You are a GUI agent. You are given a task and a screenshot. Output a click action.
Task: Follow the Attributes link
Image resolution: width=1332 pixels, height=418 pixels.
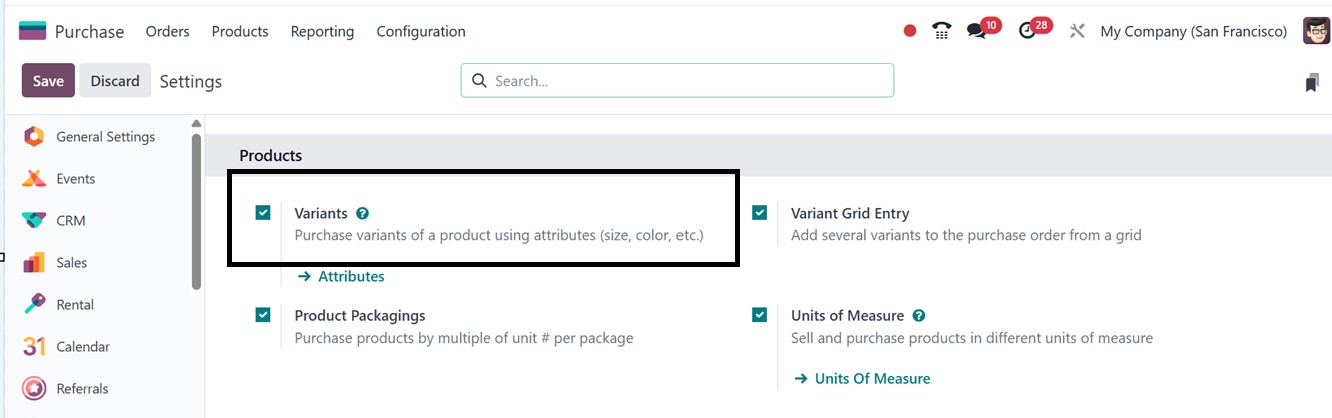coord(350,276)
